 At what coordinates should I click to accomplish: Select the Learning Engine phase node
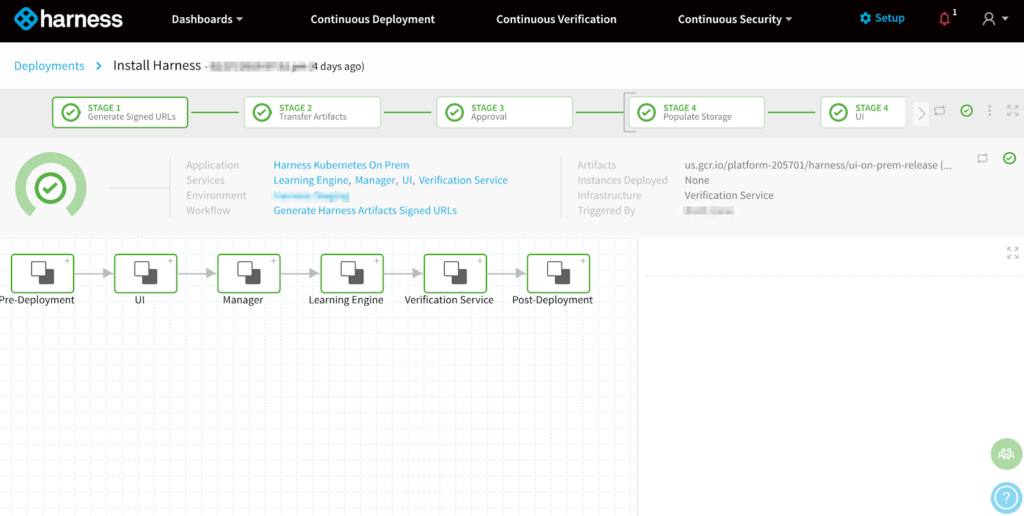[x=352, y=273]
